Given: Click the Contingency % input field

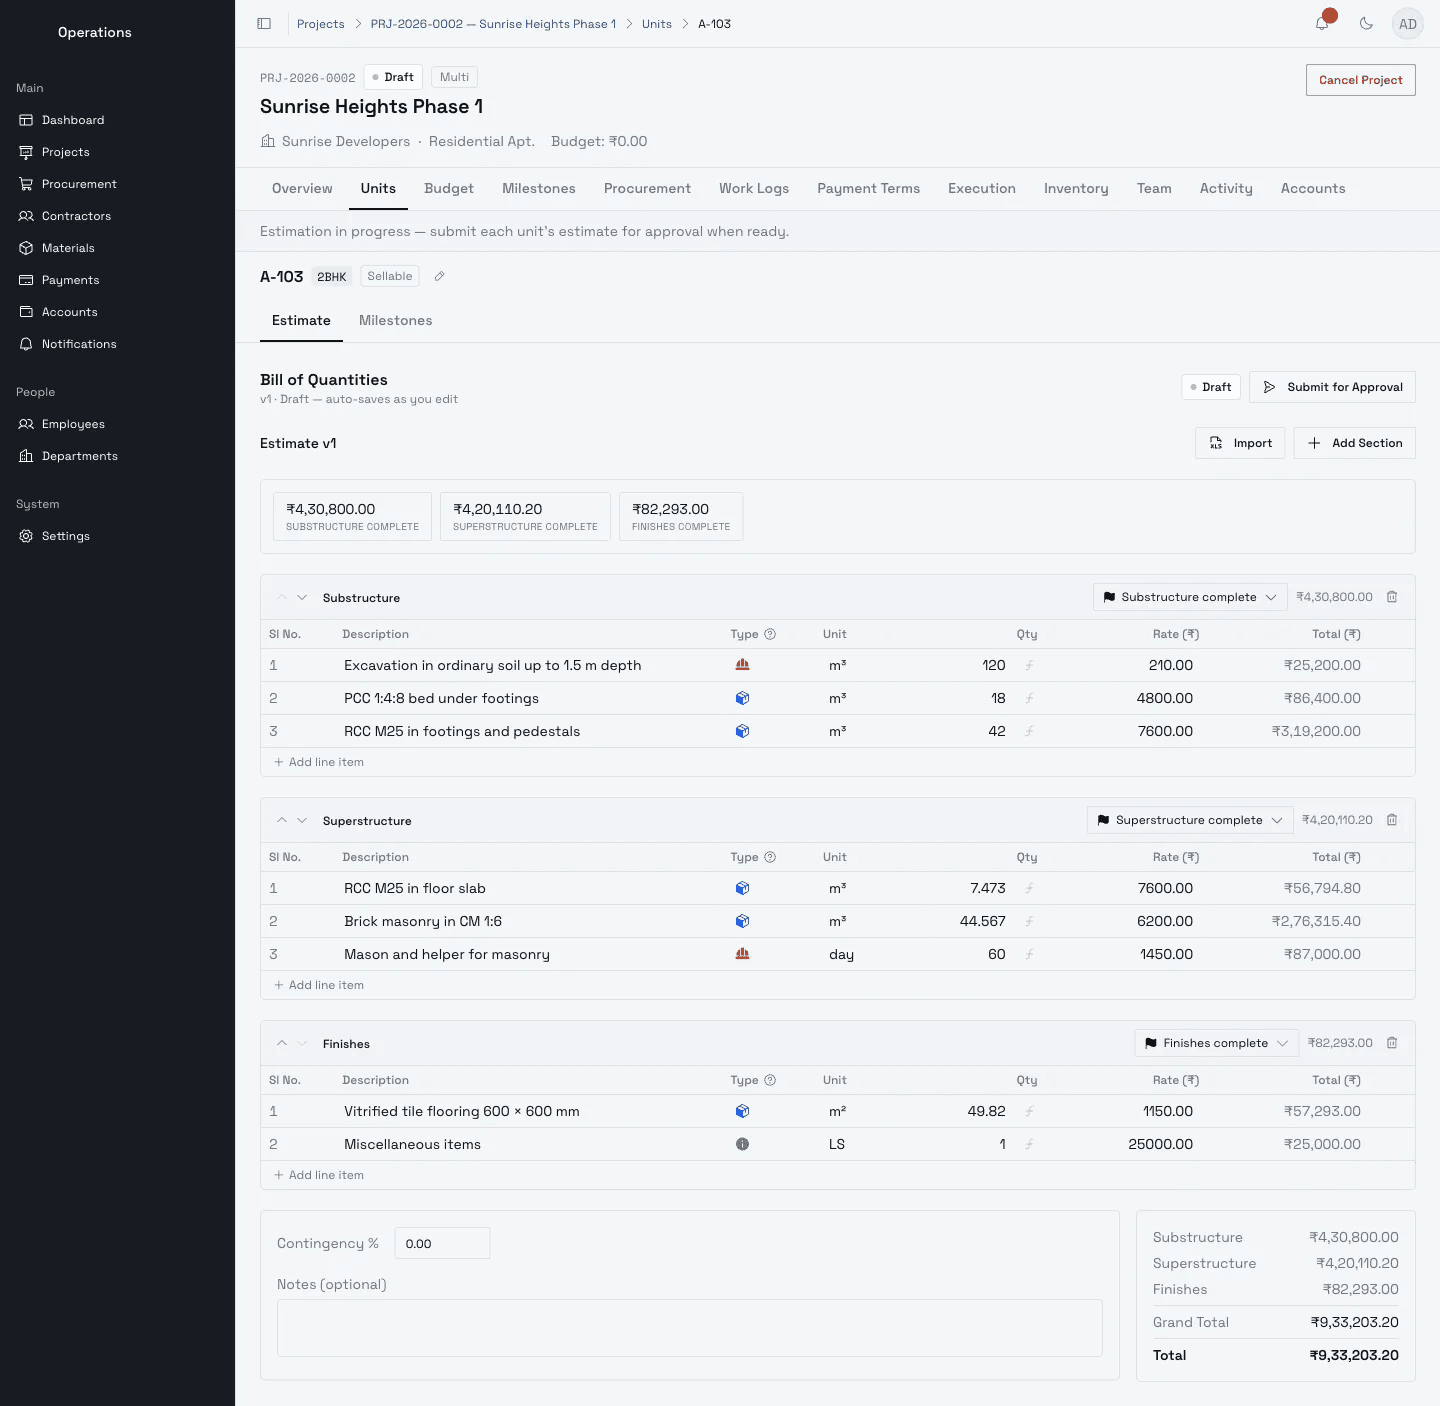Looking at the screenshot, I should pos(442,1243).
